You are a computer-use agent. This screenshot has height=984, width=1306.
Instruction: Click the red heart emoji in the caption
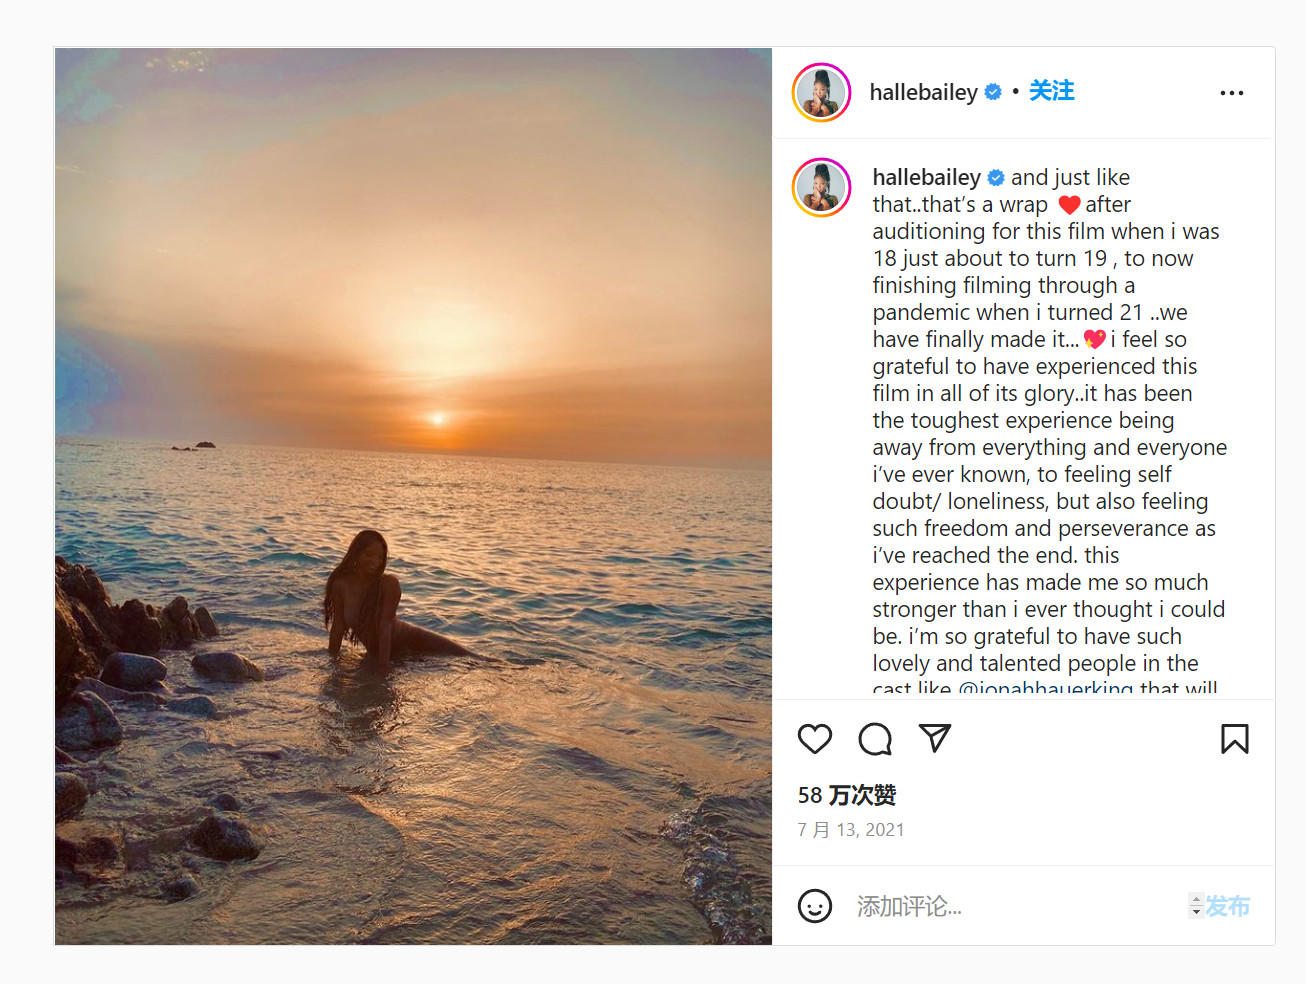(1069, 205)
